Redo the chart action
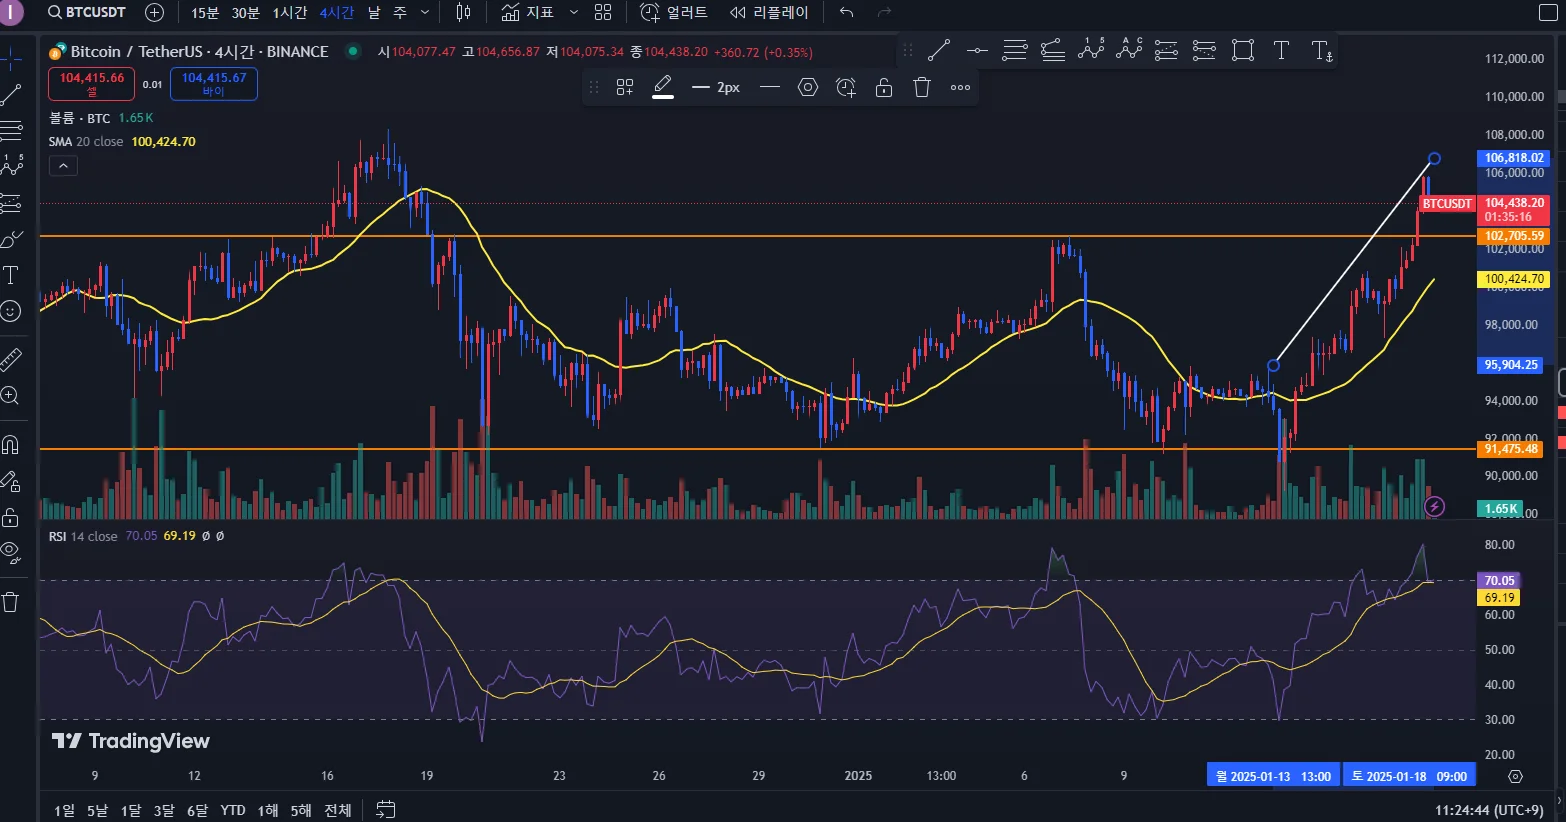The image size is (1566, 822). coord(884,12)
